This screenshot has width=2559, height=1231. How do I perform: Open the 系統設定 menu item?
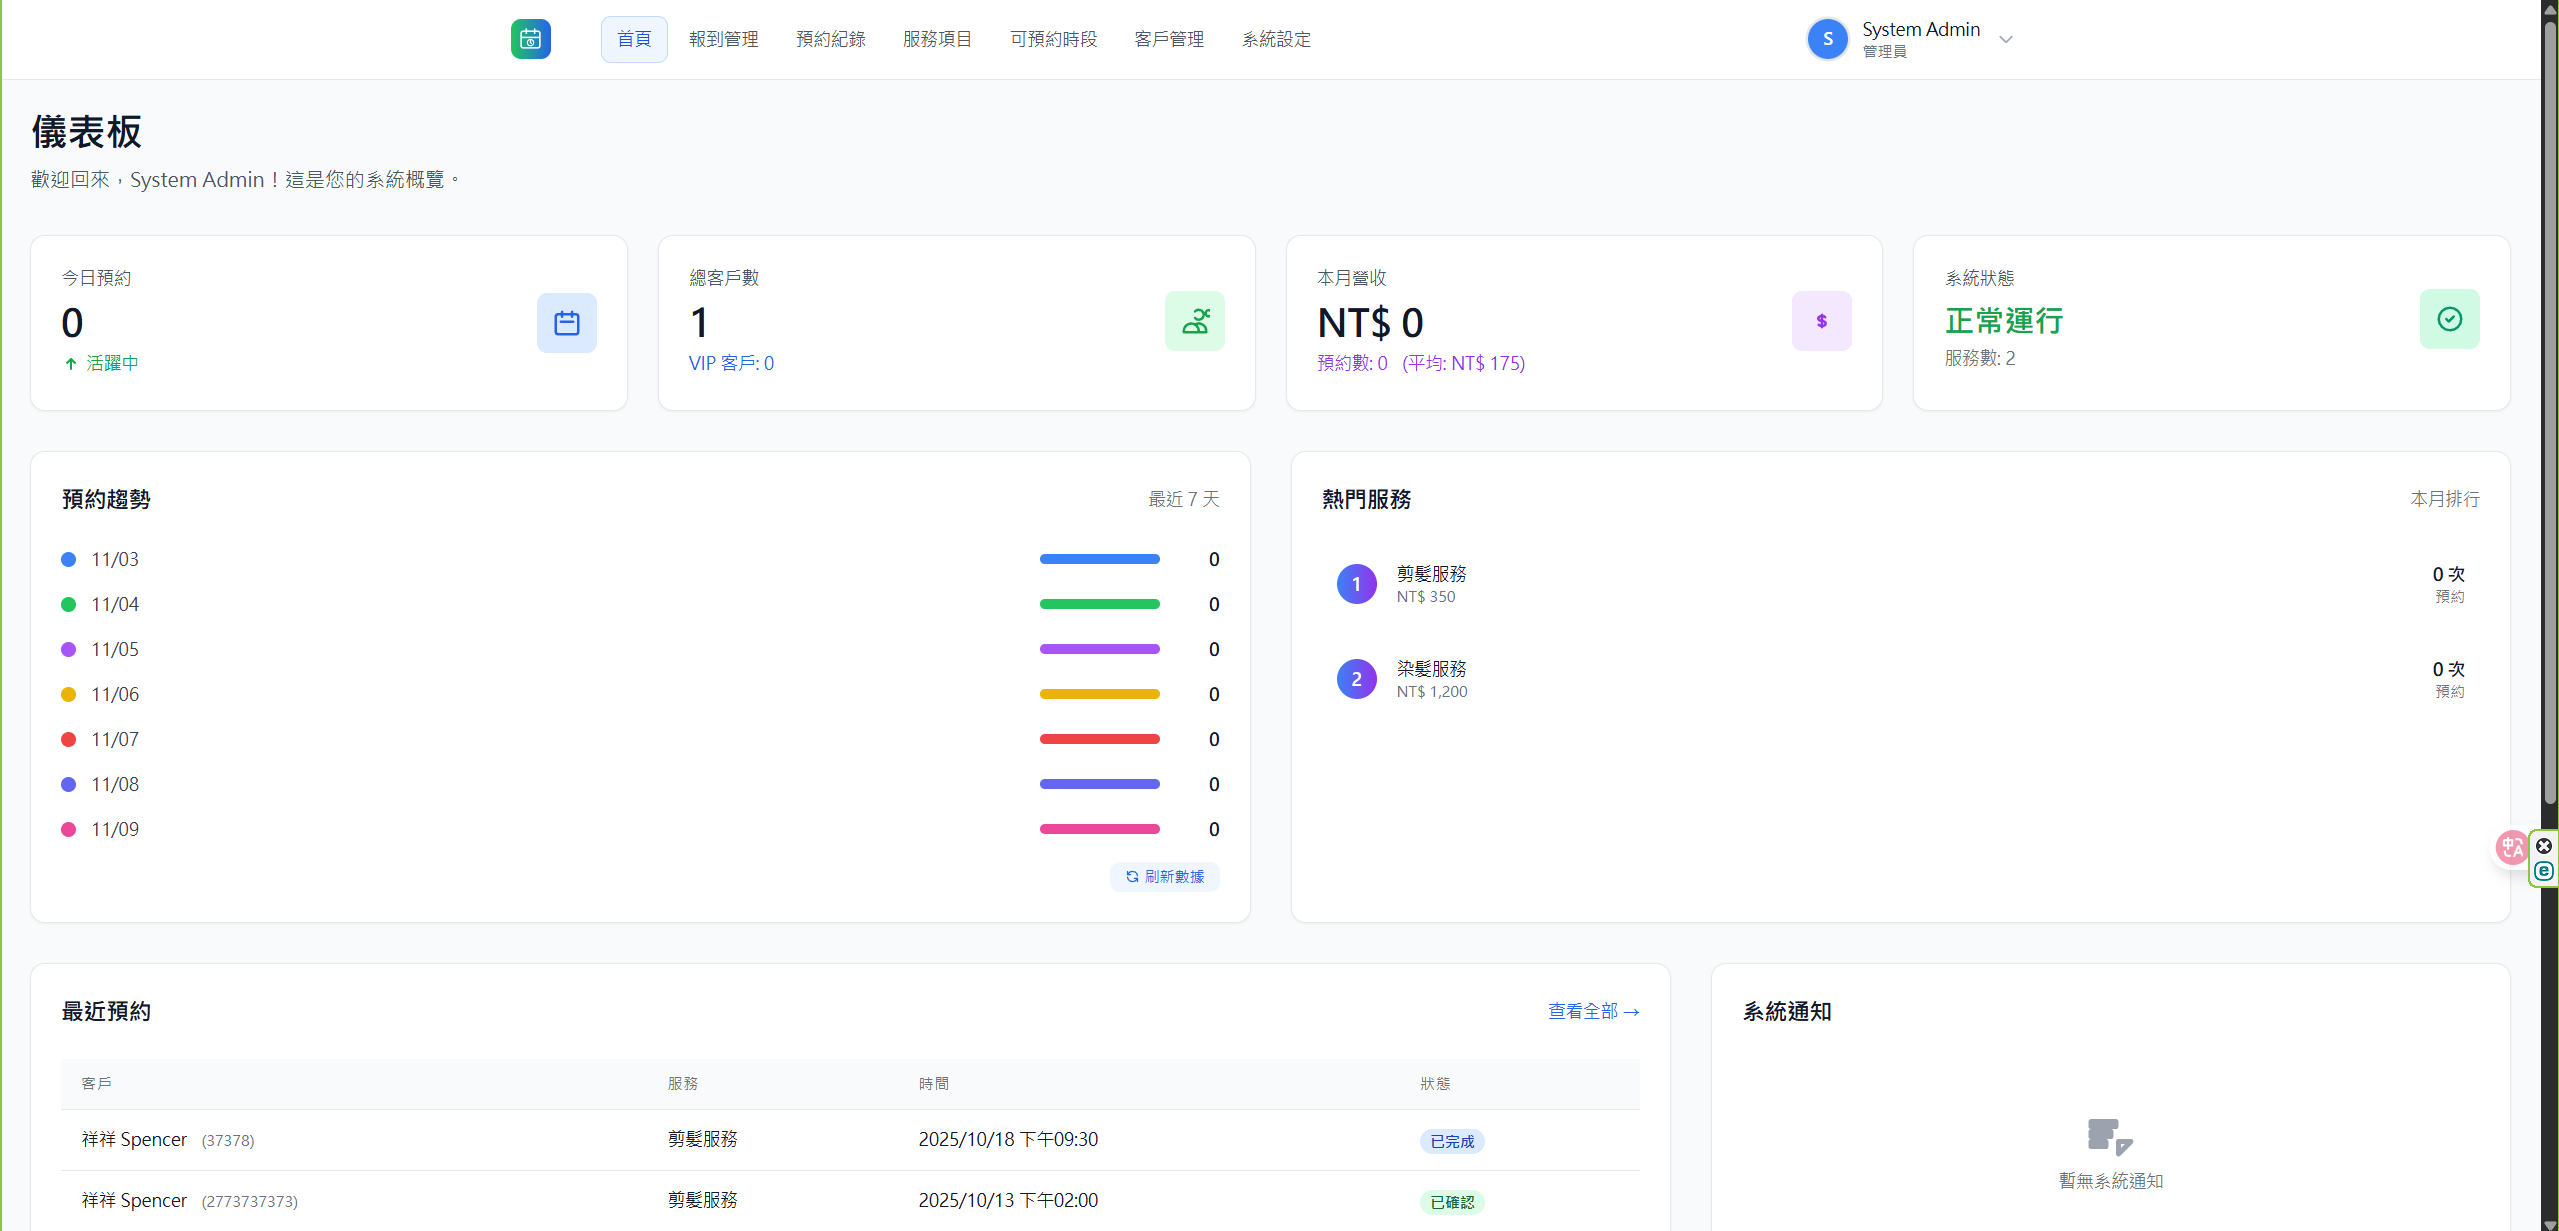click(x=1275, y=39)
